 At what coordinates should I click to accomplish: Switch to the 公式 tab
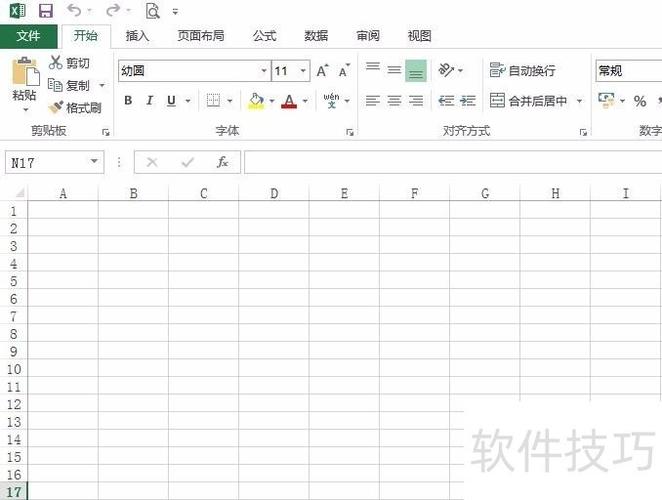(x=264, y=36)
